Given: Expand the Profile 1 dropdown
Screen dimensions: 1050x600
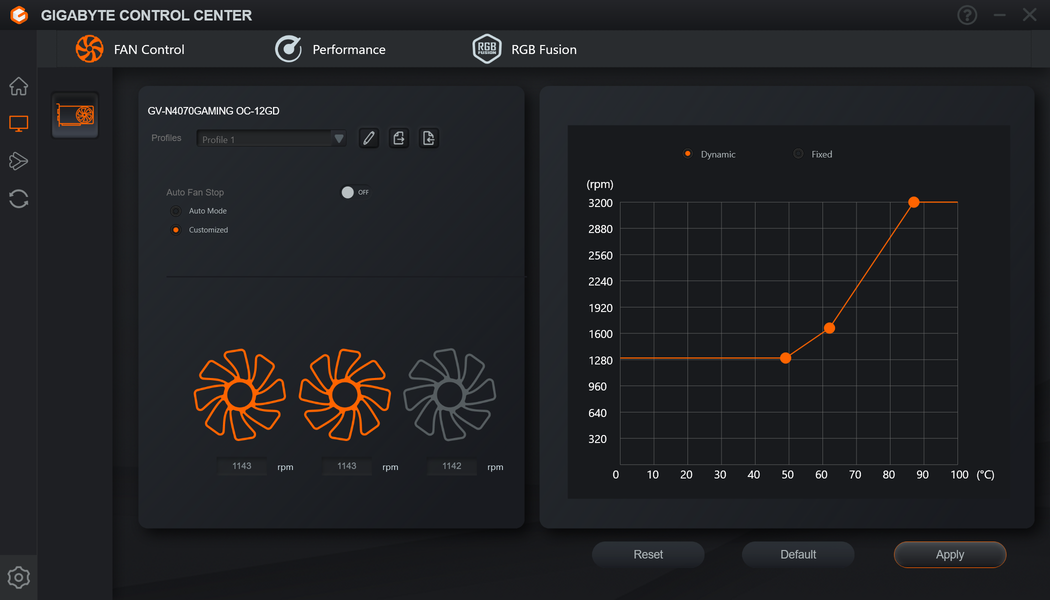Looking at the screenshot, I should point(271,139).
